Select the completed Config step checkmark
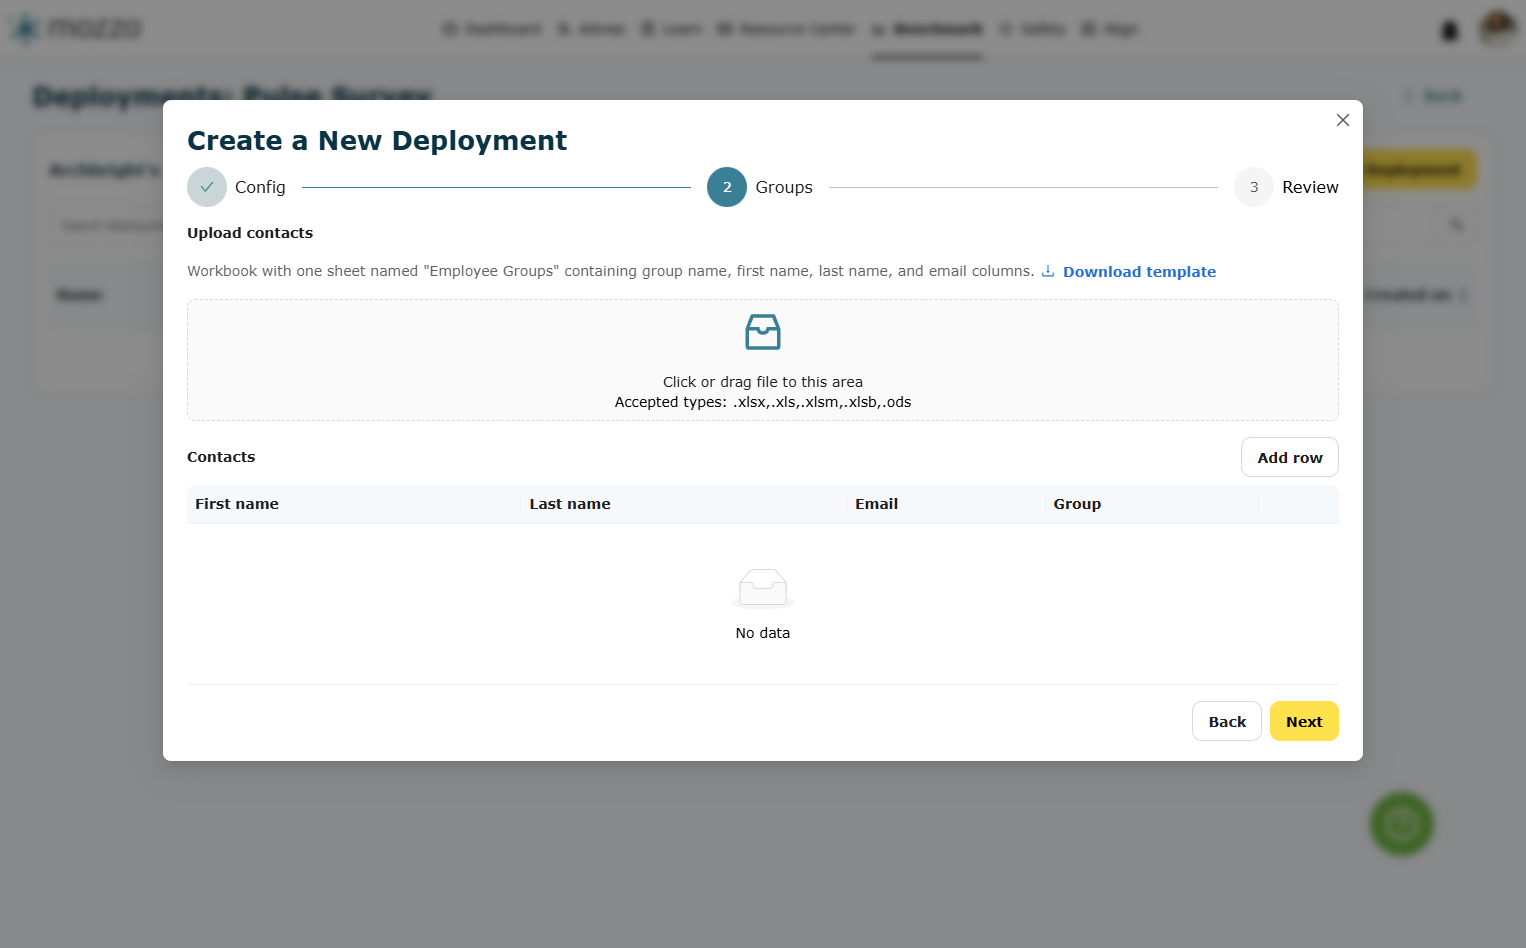 pos(207,187)
